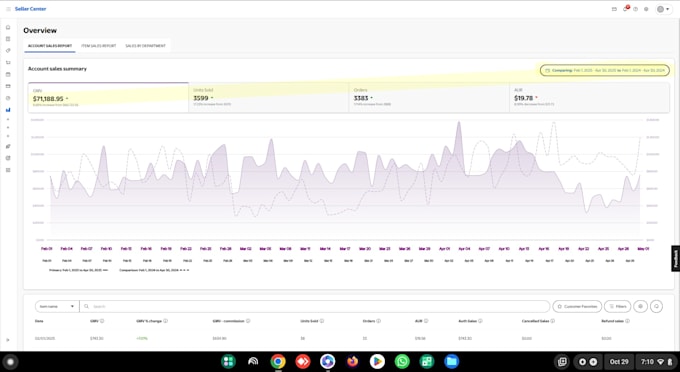680x372 pixels.
Task: Click the Date column header
Action: click(x=39, y=321)
